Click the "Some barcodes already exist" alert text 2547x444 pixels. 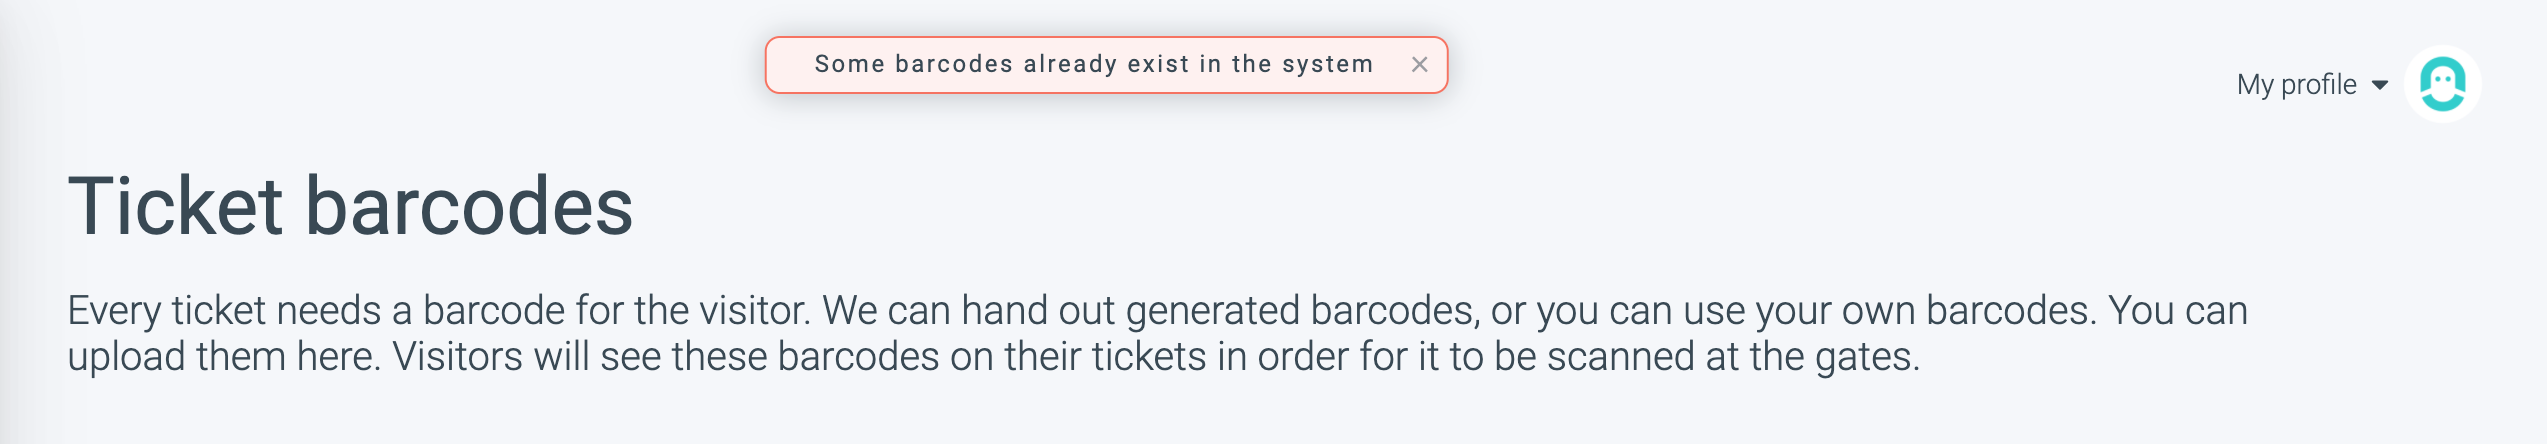[x=1093, y=65]
